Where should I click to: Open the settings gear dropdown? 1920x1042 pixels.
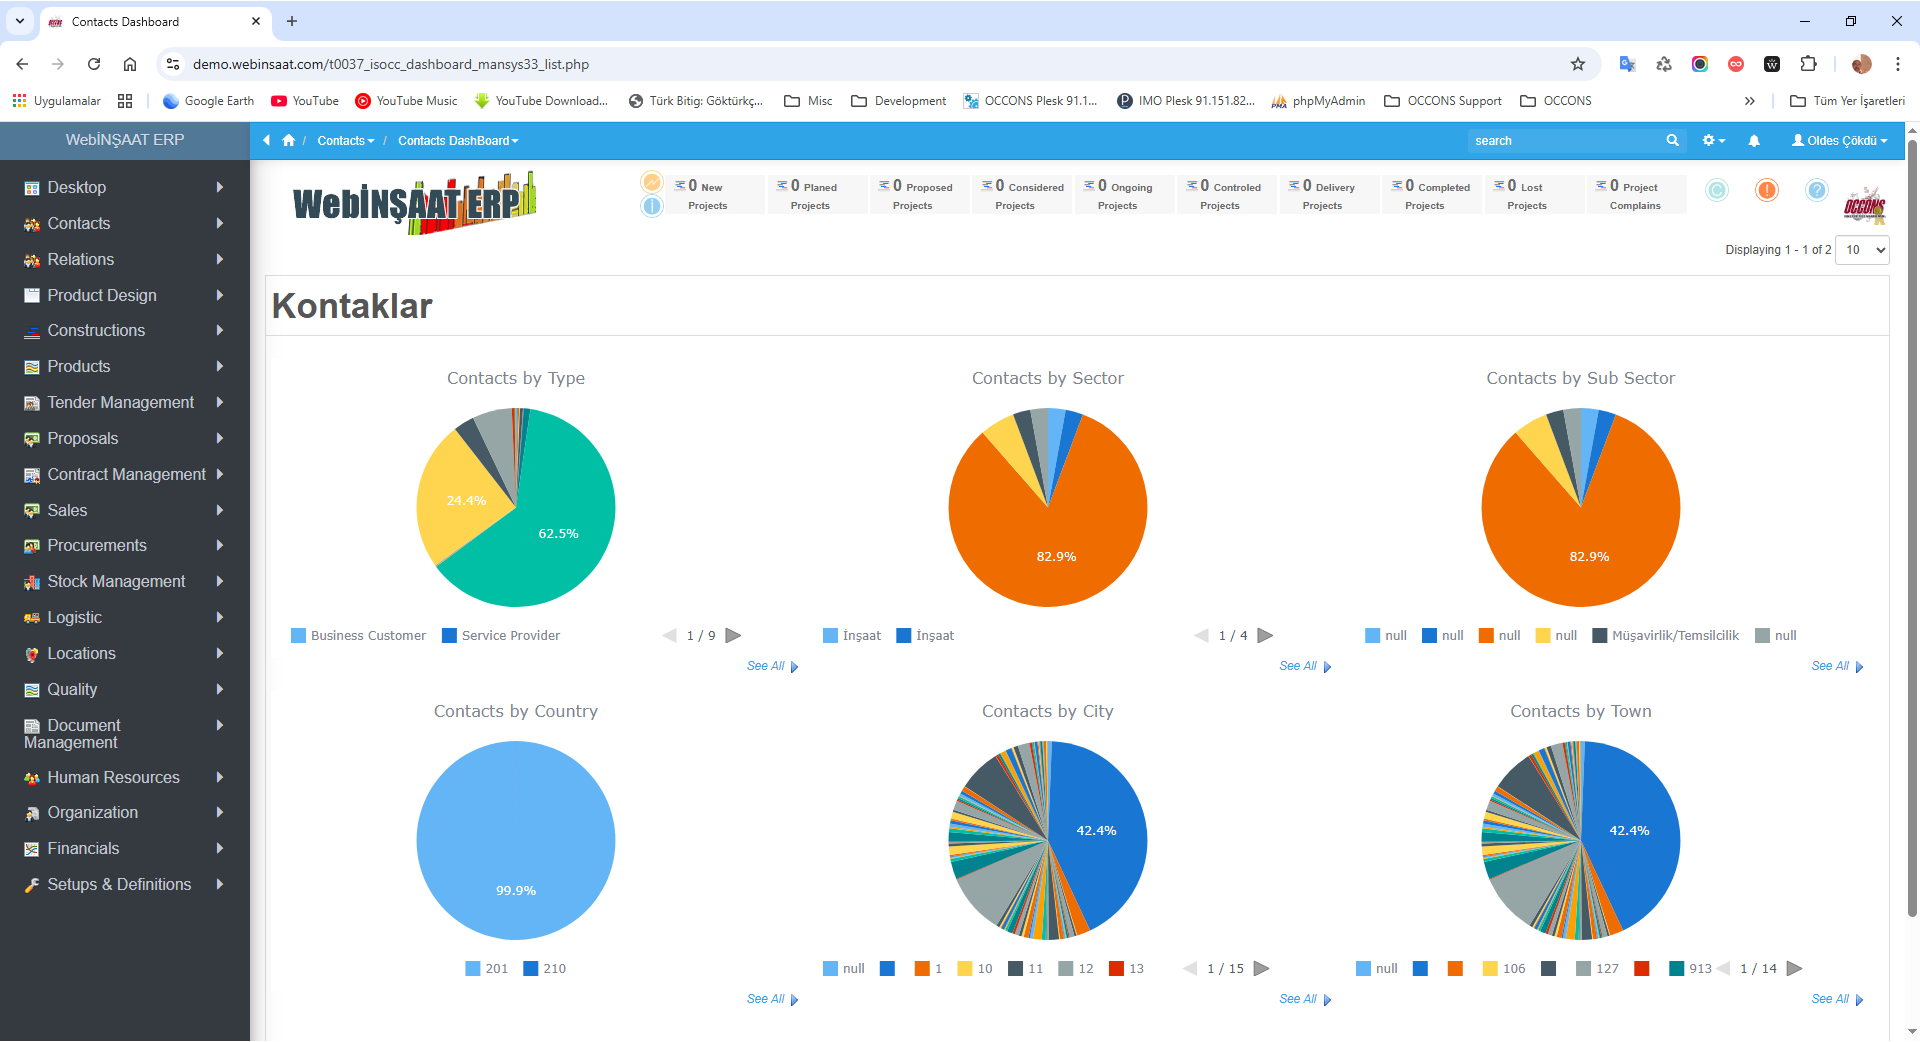coord(1713,141)
